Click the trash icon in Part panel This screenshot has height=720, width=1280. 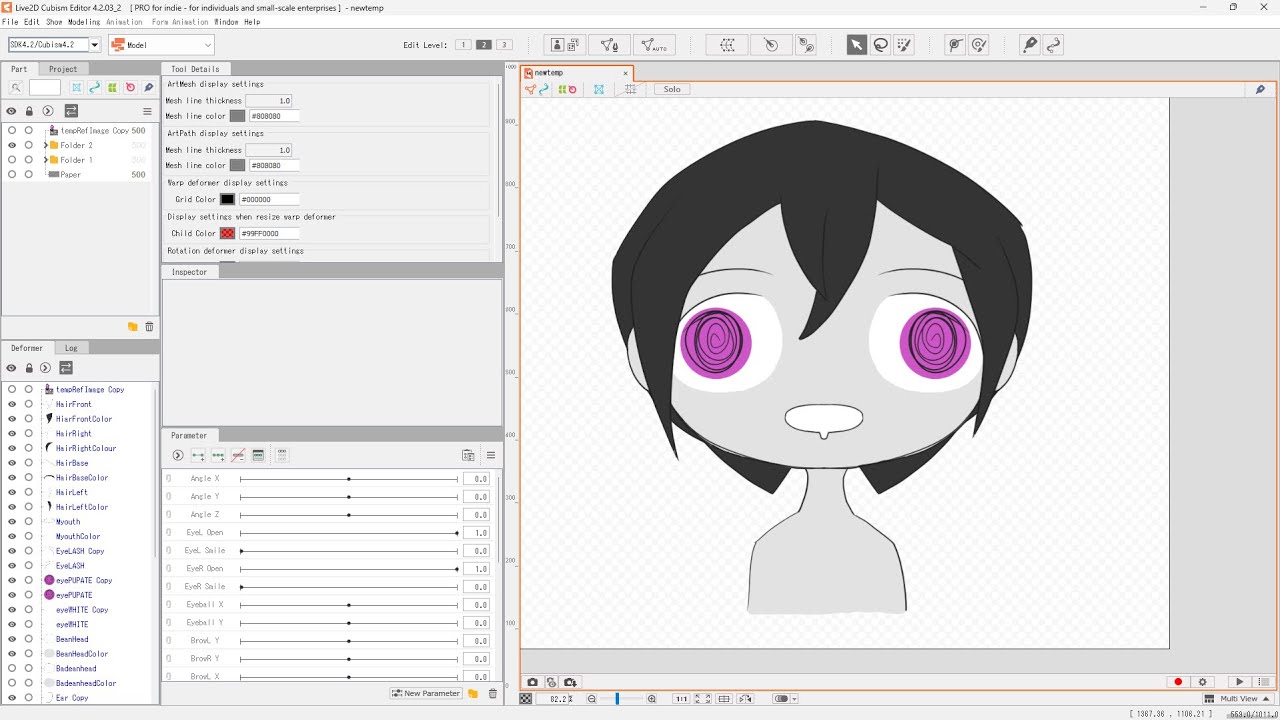click(149, 327)
